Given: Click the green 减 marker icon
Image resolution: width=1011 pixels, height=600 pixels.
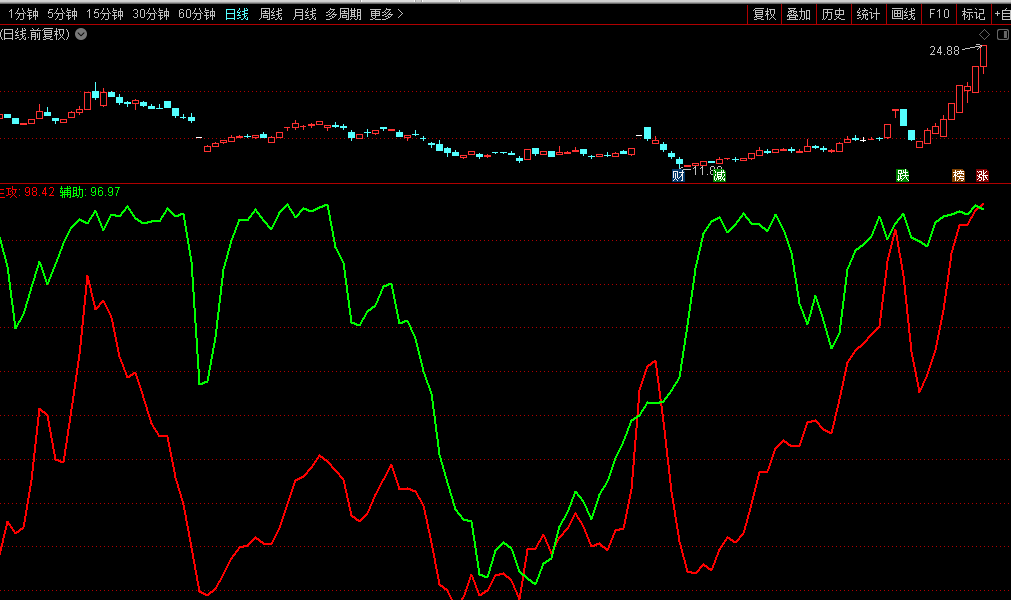Looking at the screenshot, I should 718,176.
